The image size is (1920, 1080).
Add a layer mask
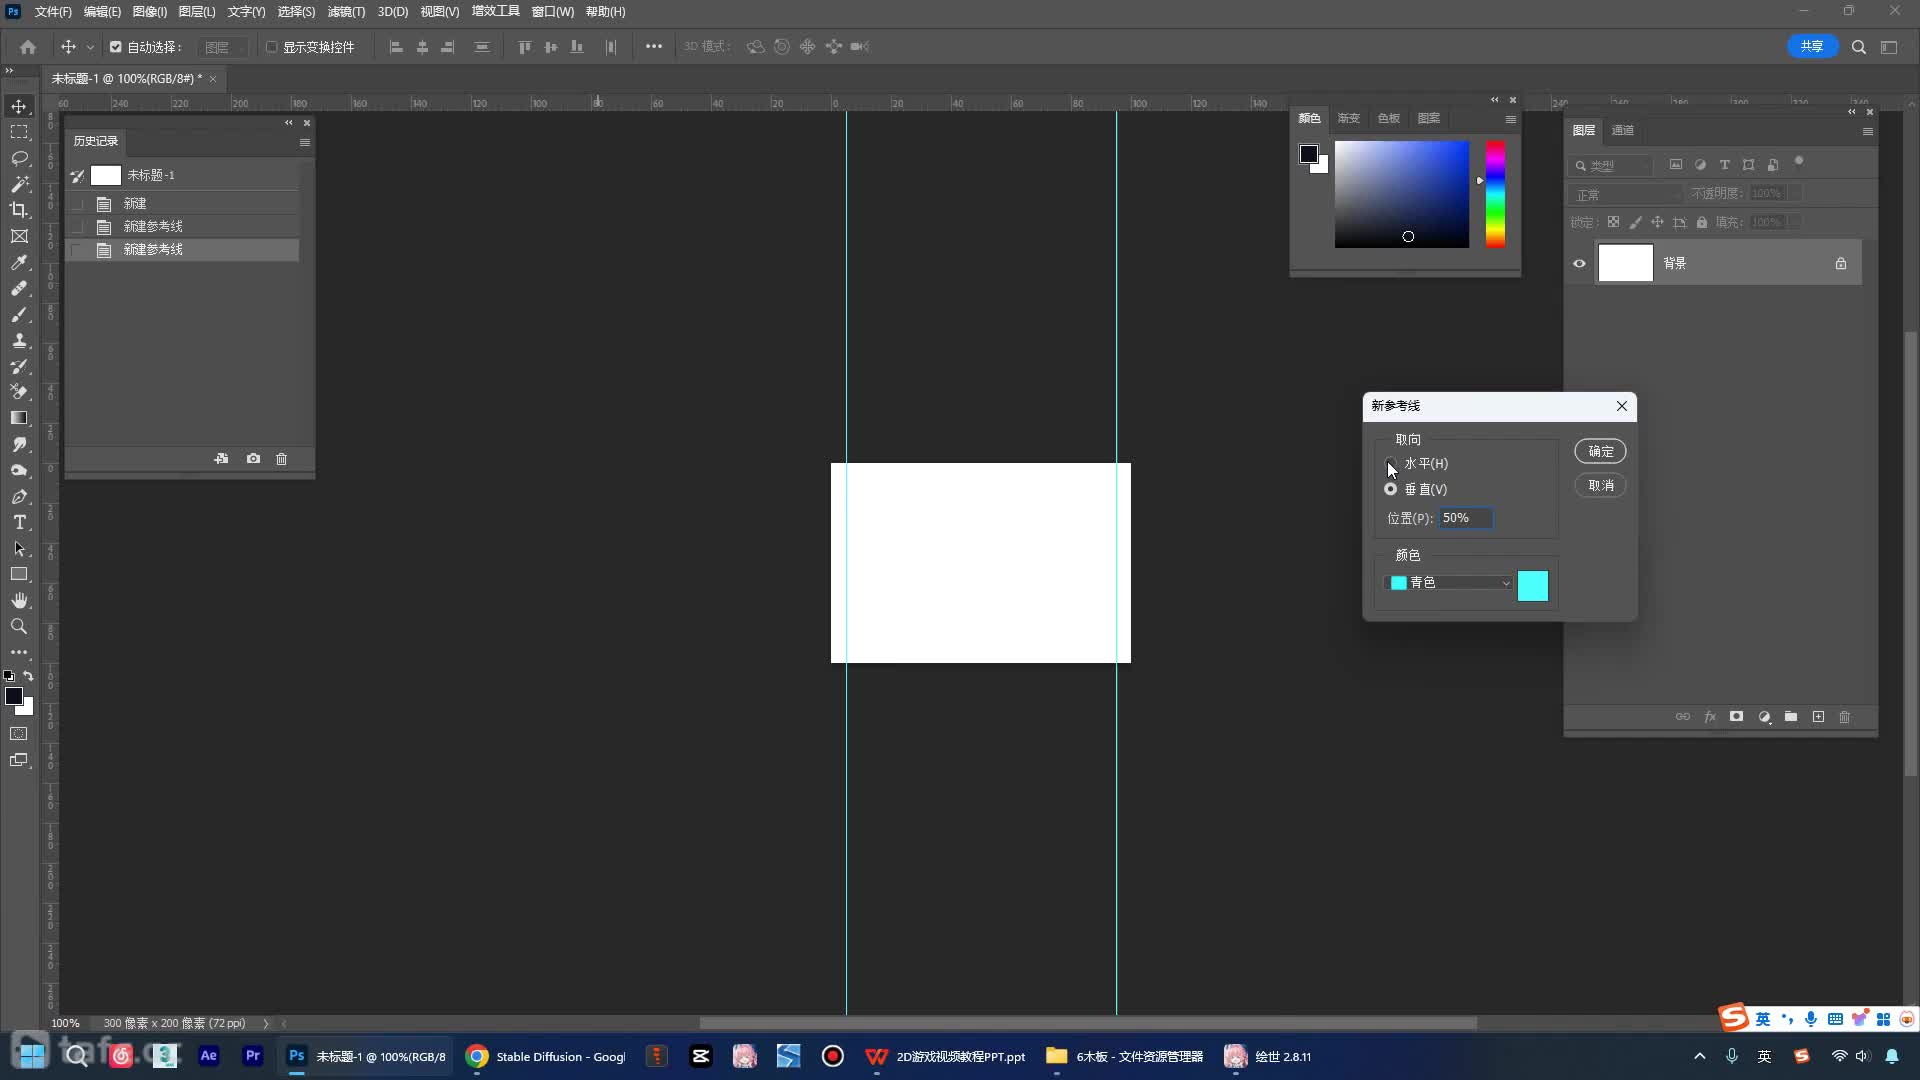(x=1737, y=717)
